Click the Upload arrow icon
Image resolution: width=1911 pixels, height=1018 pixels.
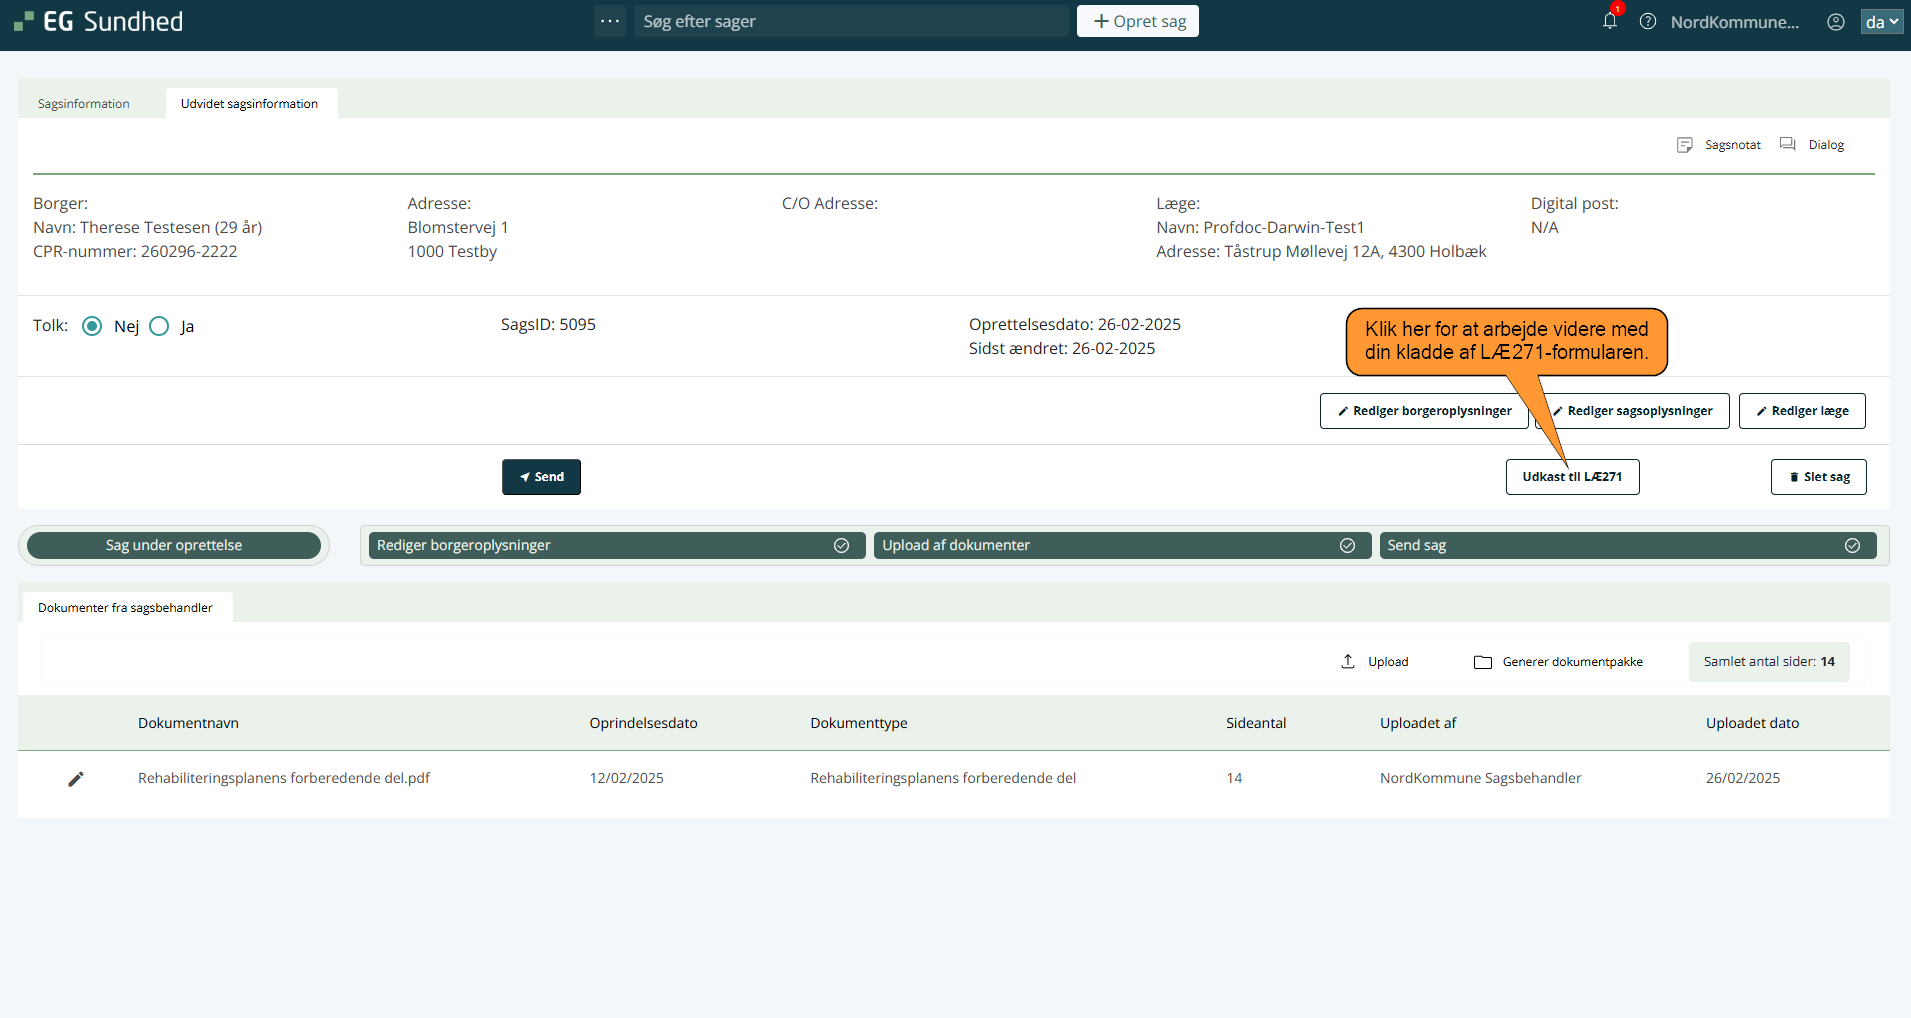point(1348,661)
